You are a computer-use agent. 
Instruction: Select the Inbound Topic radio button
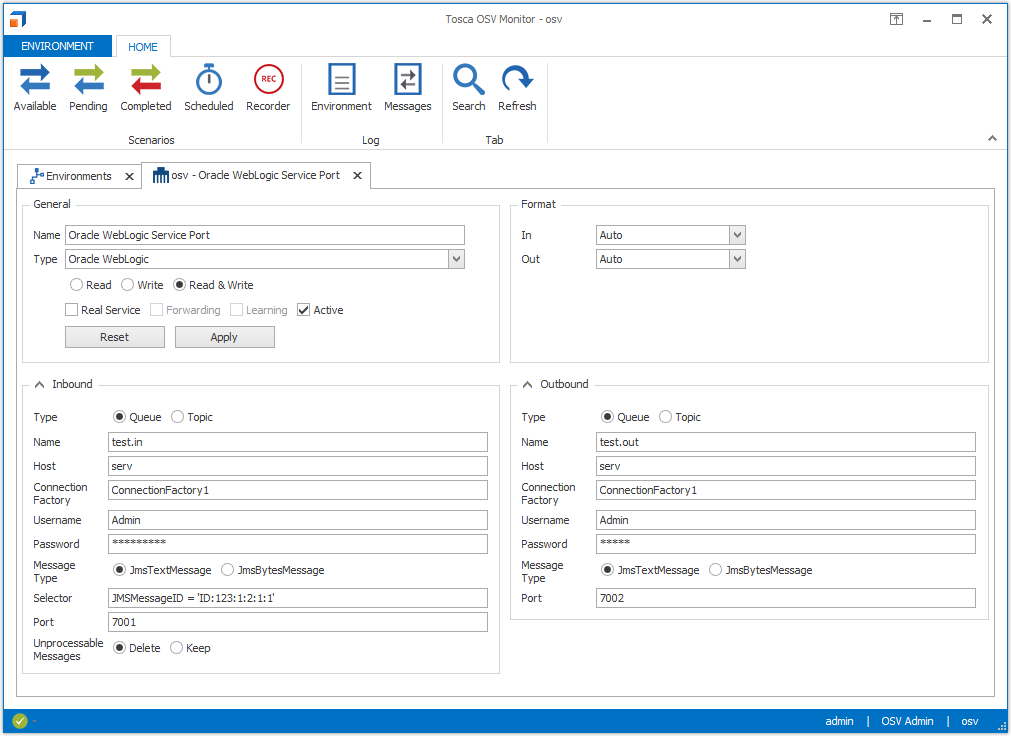tap(178, 417)
